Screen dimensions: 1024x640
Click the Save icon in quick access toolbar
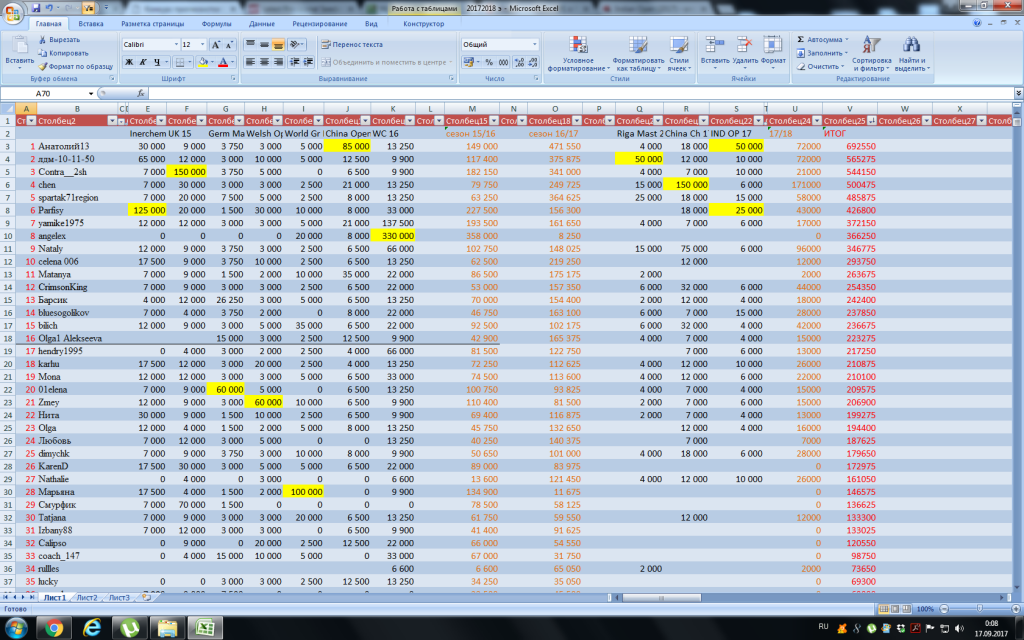pos(37,8)
